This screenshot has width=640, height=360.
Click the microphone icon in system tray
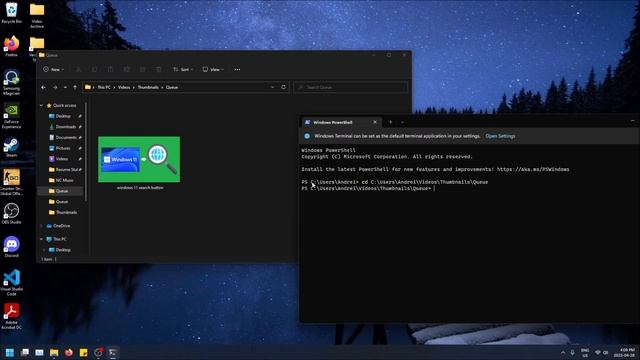click(x=573, y=352)
